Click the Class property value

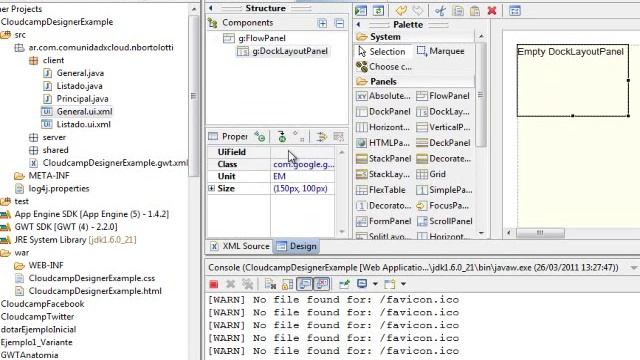(302, 164)
